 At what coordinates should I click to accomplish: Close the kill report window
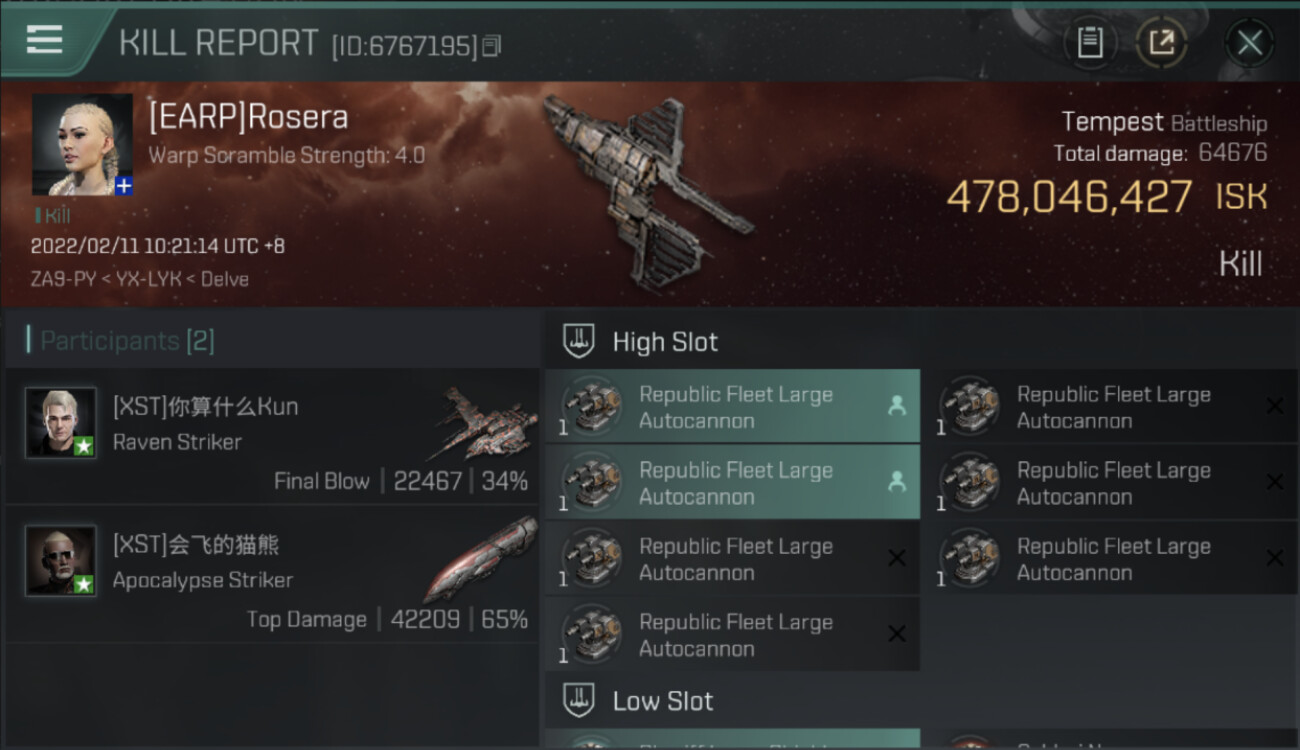click(x=1249, y=42)
